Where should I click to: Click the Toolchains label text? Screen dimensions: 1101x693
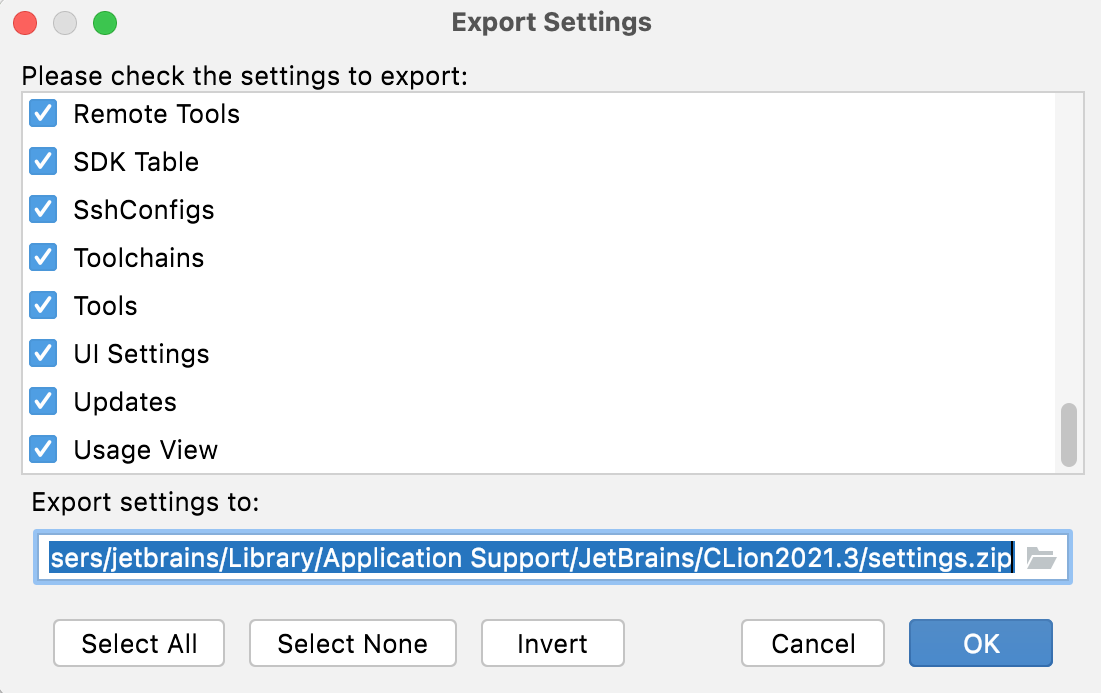pos(139,258)
